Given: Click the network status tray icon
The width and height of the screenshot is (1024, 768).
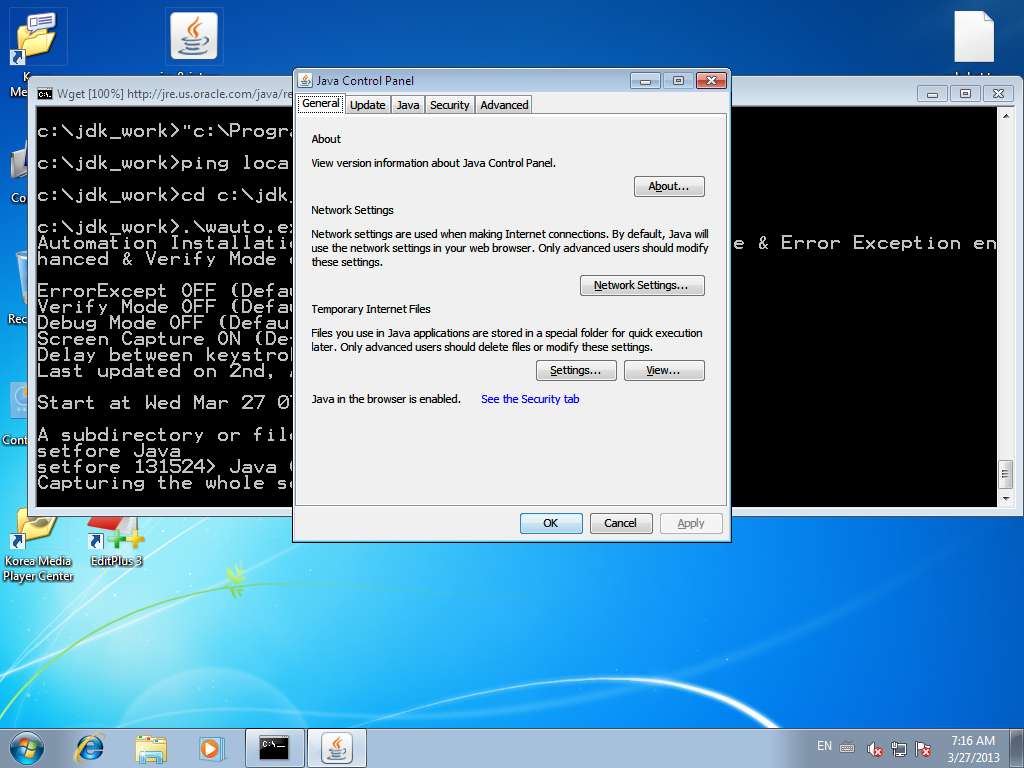Looking at the screenshot, I should point(899,749).
